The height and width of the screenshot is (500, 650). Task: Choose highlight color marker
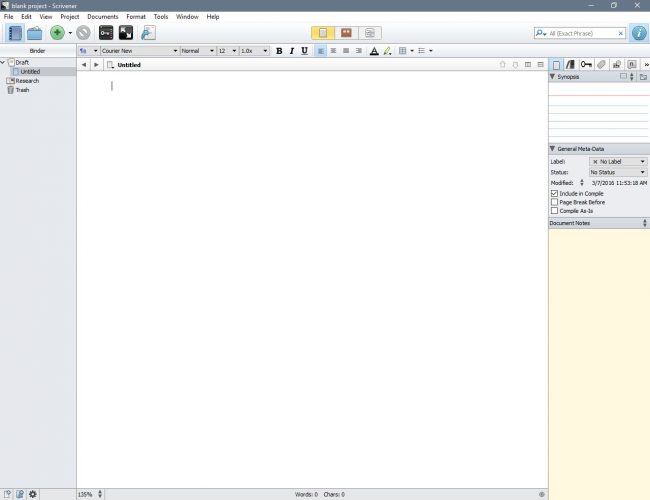[387, 51]
